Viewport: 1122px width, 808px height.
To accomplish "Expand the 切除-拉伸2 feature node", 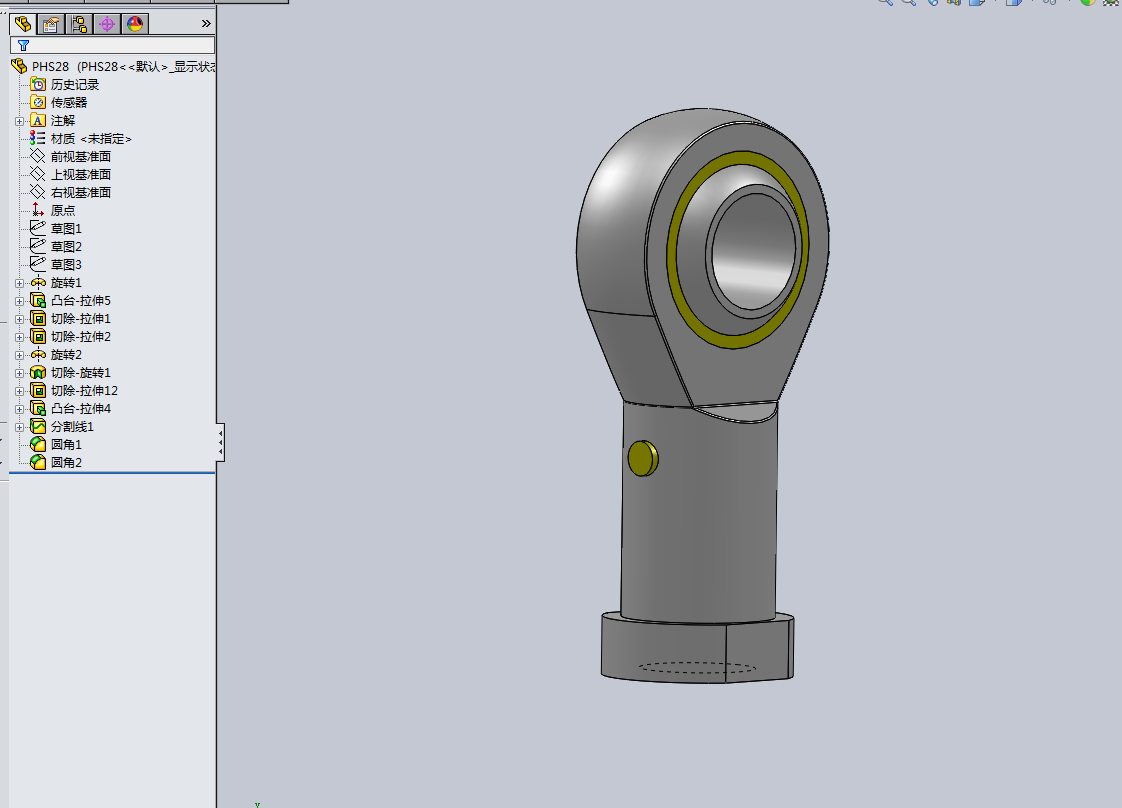I will tap(19, 337).
